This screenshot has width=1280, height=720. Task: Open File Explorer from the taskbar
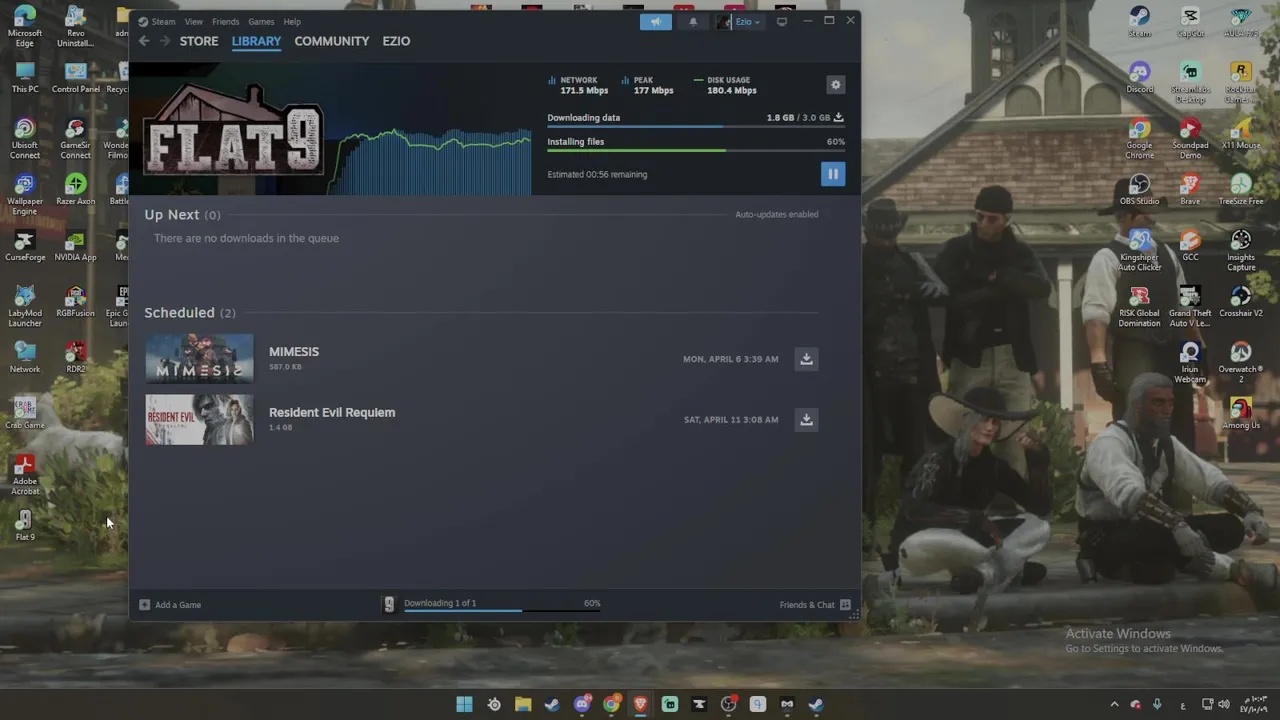click(x=523, y=704)
